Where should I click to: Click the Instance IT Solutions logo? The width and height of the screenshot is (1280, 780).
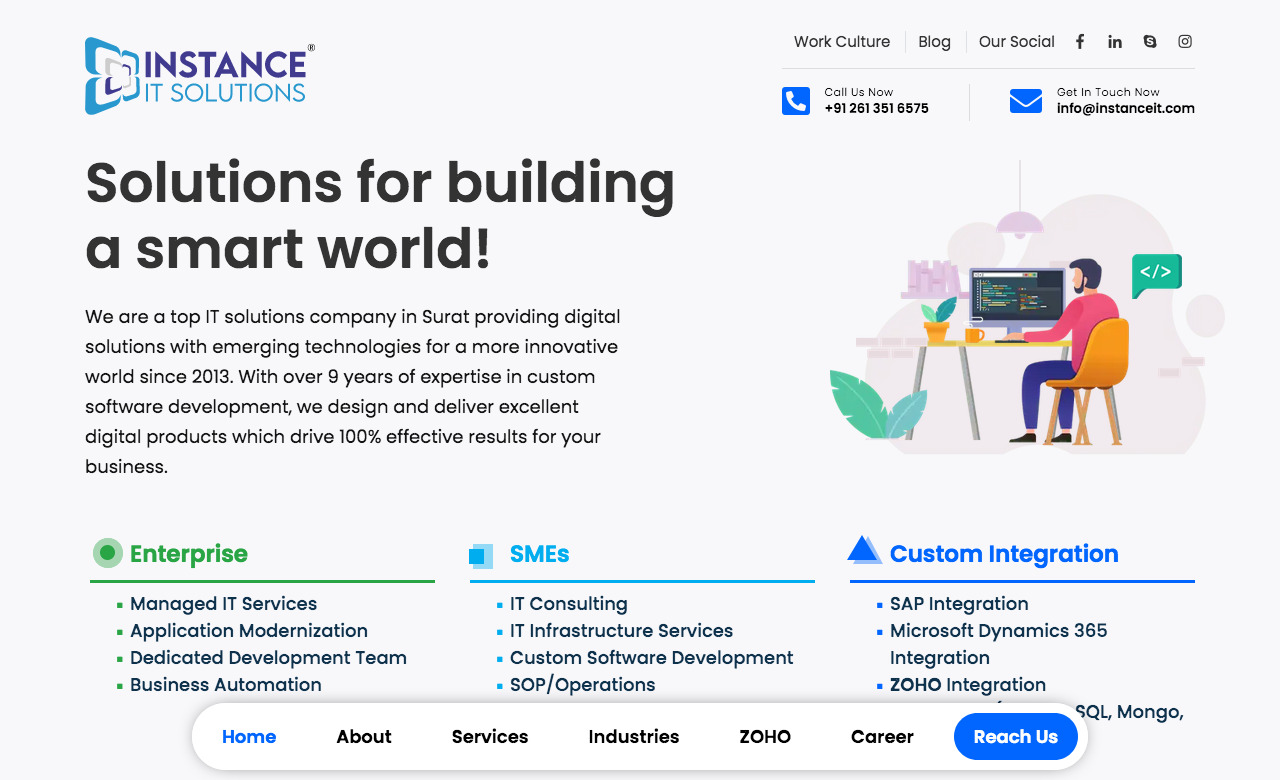200,76
